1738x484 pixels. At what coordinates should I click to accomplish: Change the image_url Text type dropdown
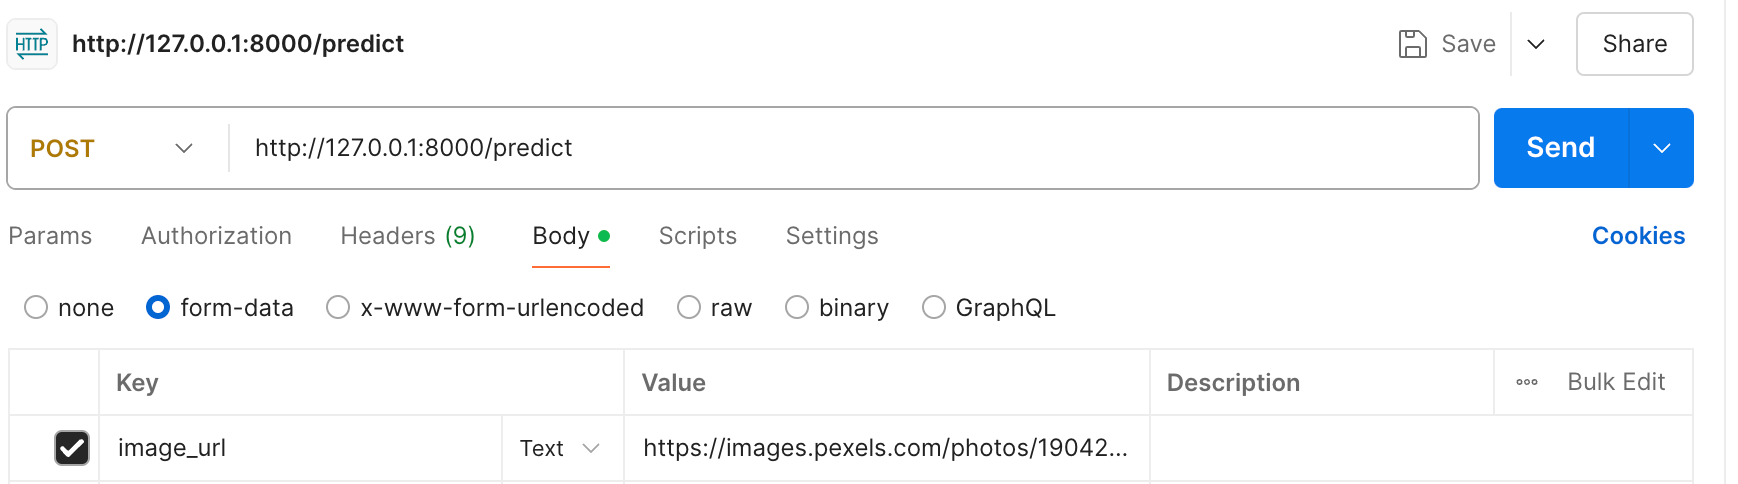pos(559,448)
